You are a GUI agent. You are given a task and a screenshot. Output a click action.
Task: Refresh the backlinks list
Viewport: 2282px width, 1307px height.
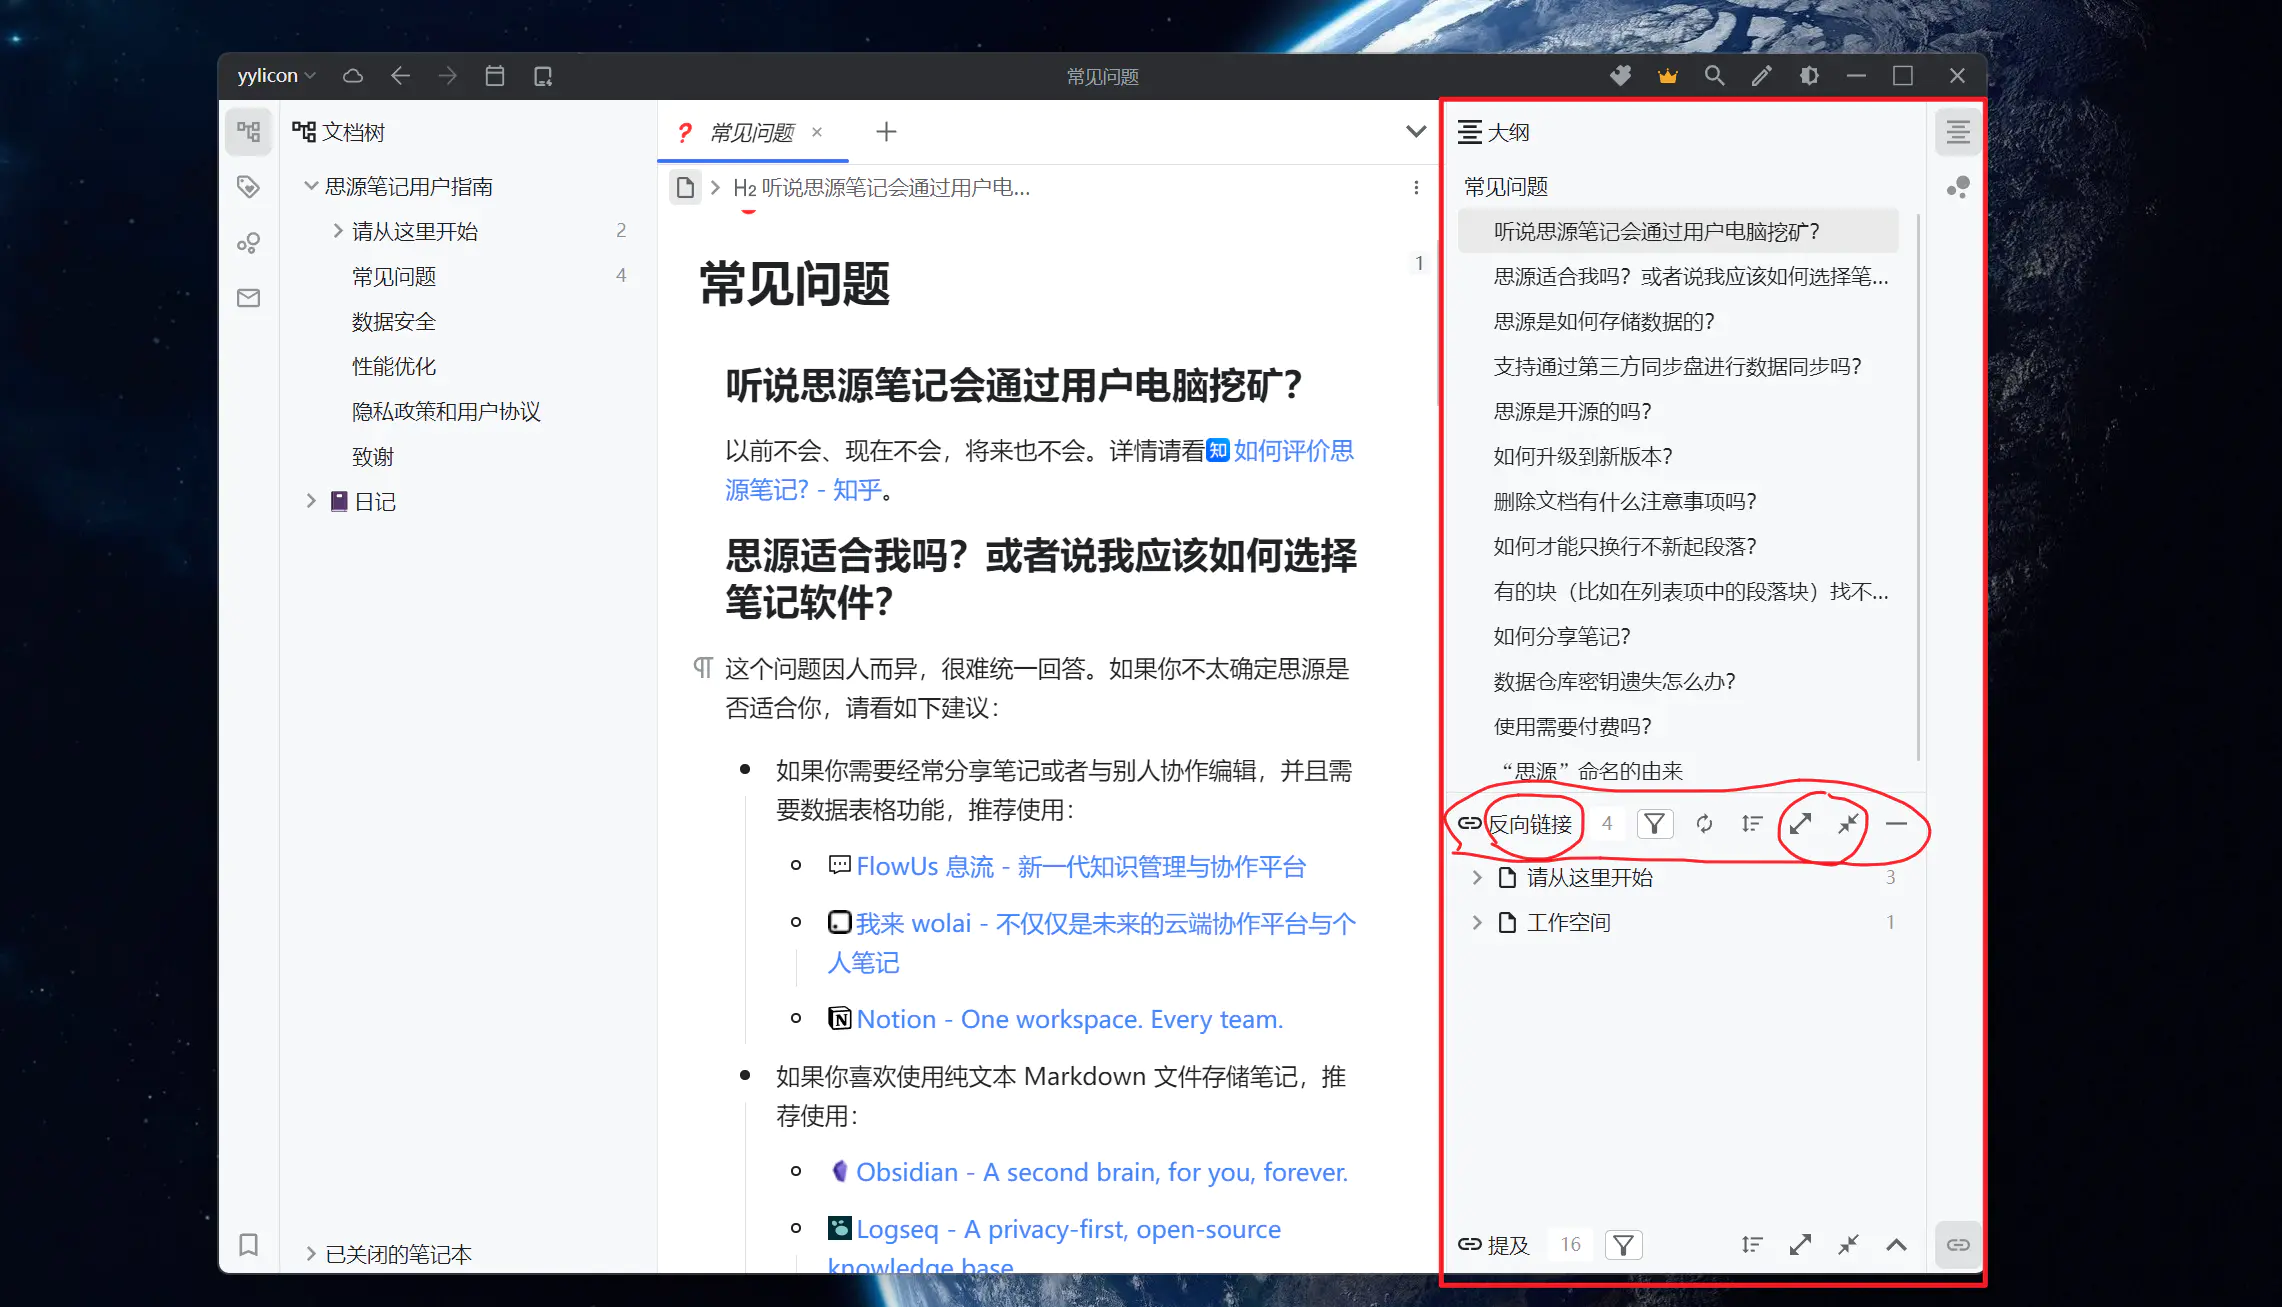tap(1704, 823)
